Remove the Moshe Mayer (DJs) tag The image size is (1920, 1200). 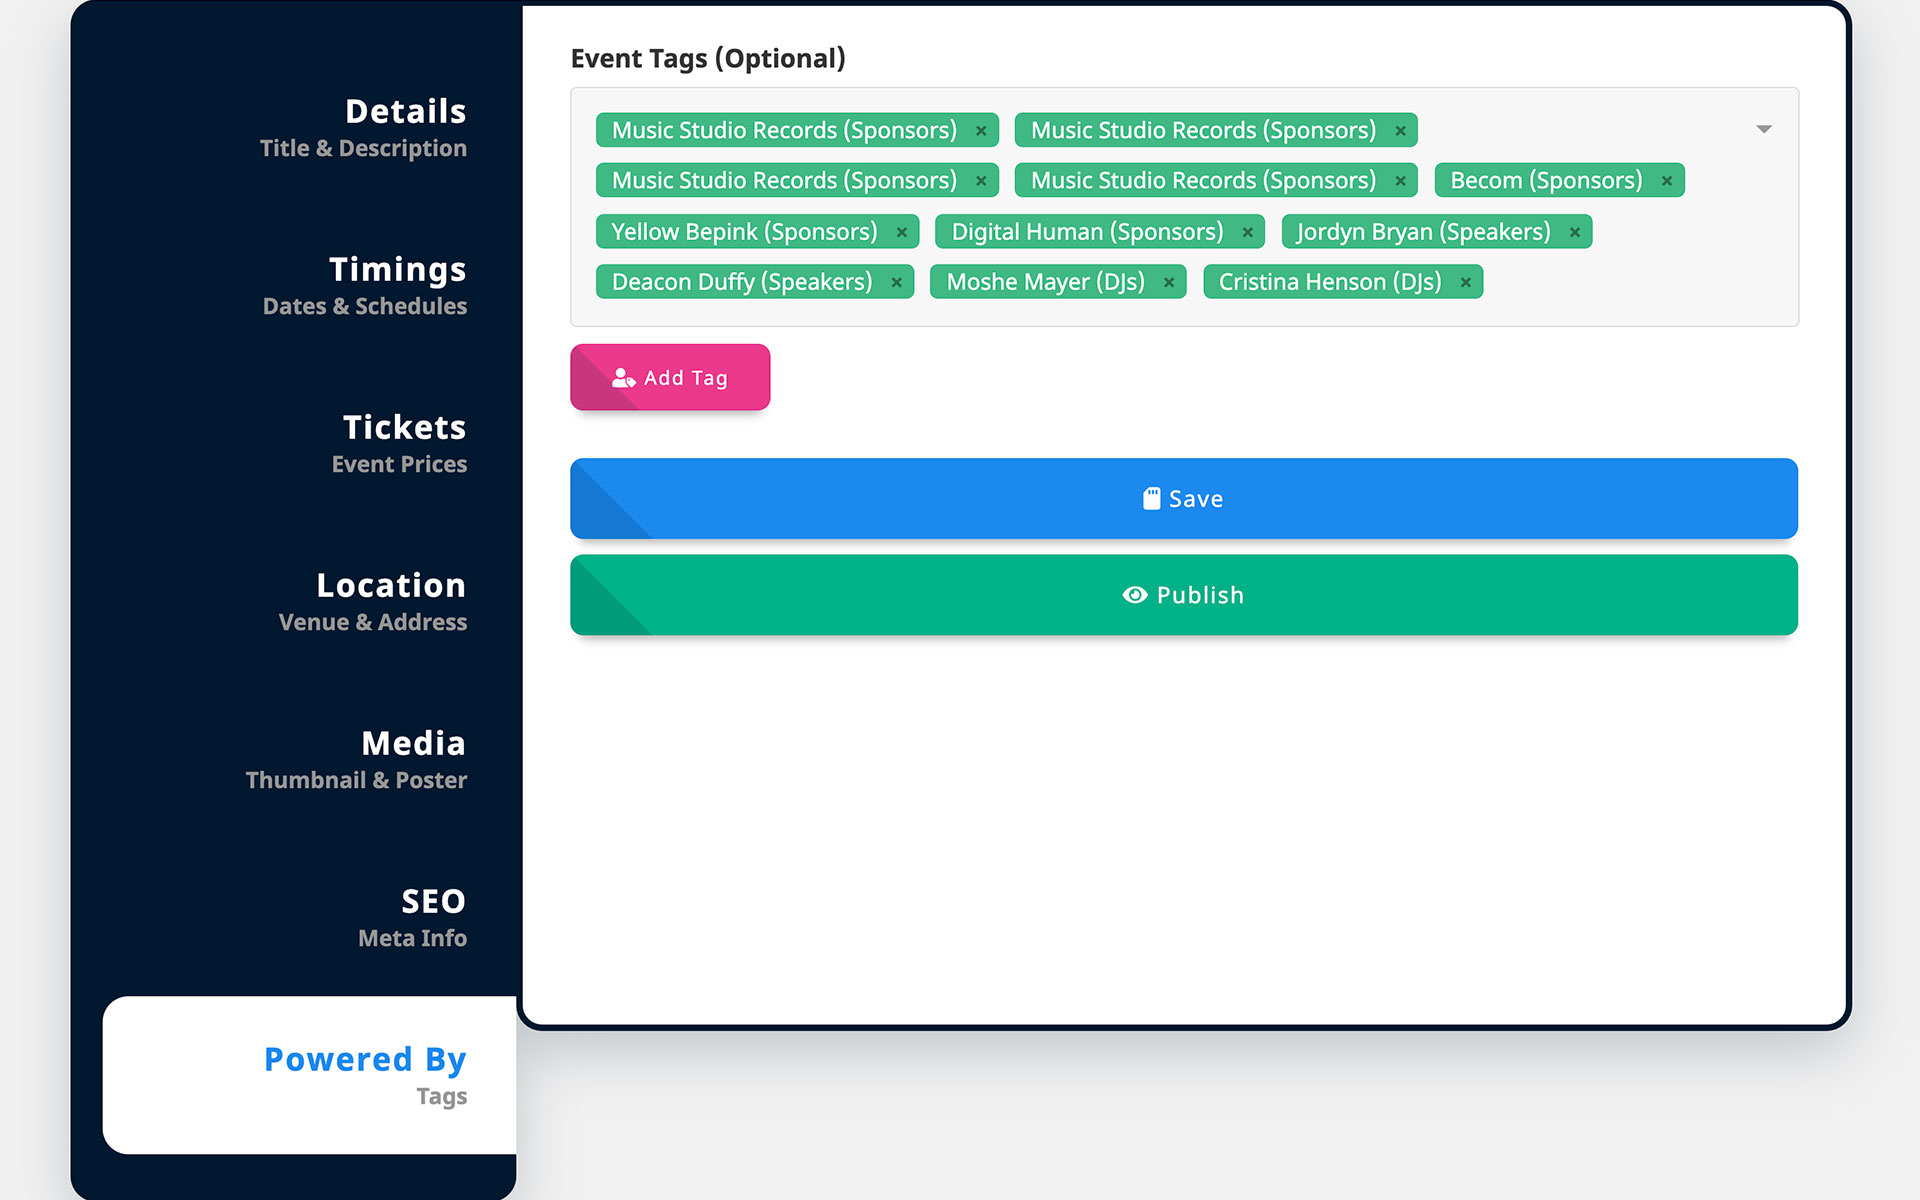[1168, 283]
